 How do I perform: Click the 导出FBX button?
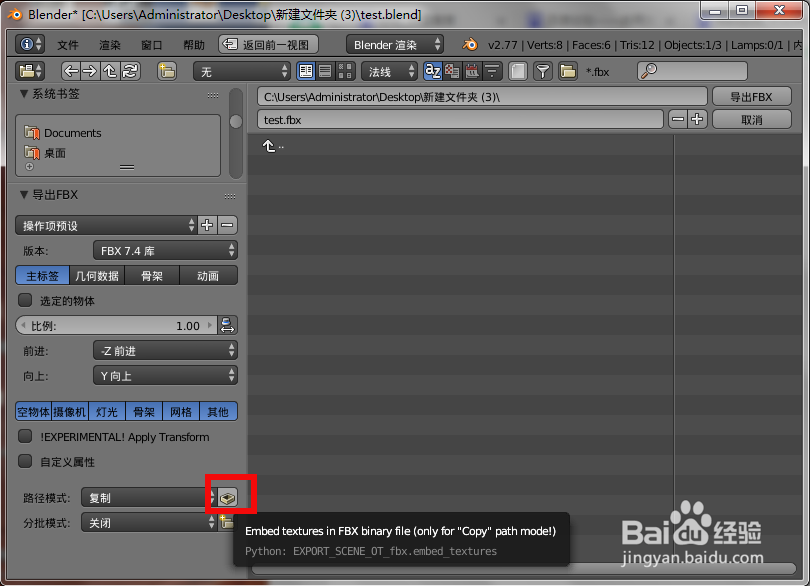[x=751, y=97]
